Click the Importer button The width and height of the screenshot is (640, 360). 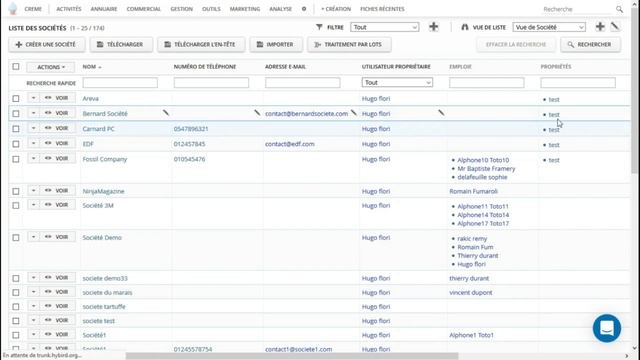click(x=276, y=44)
